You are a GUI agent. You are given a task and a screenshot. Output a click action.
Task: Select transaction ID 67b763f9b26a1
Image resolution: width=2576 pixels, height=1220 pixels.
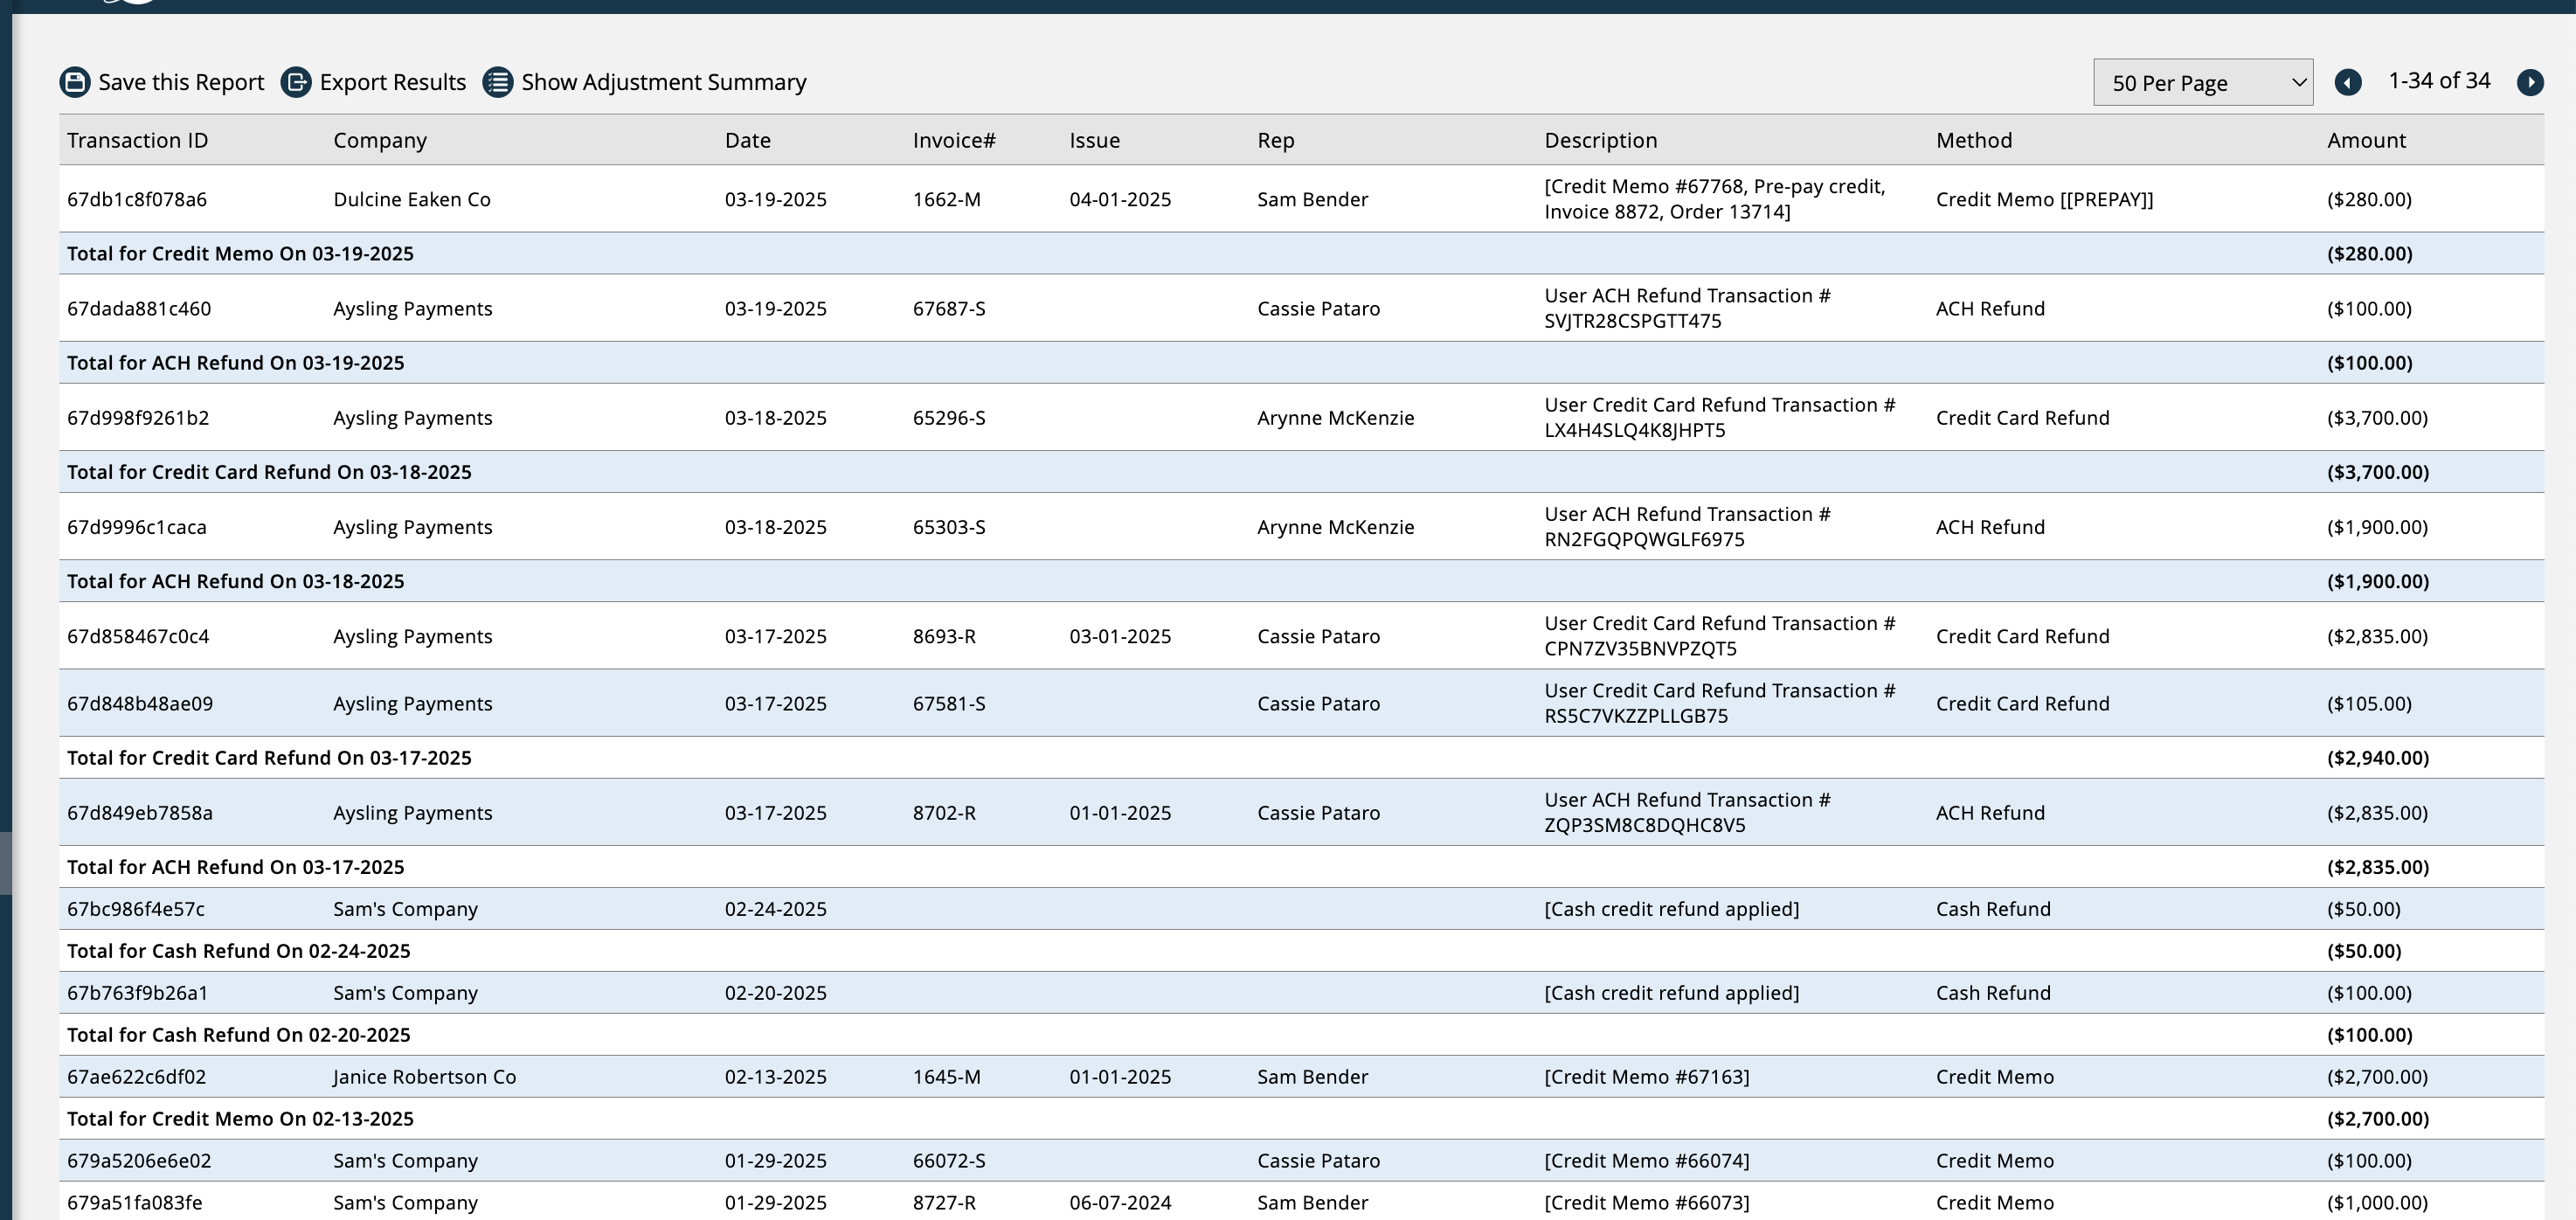coord(138,992)
